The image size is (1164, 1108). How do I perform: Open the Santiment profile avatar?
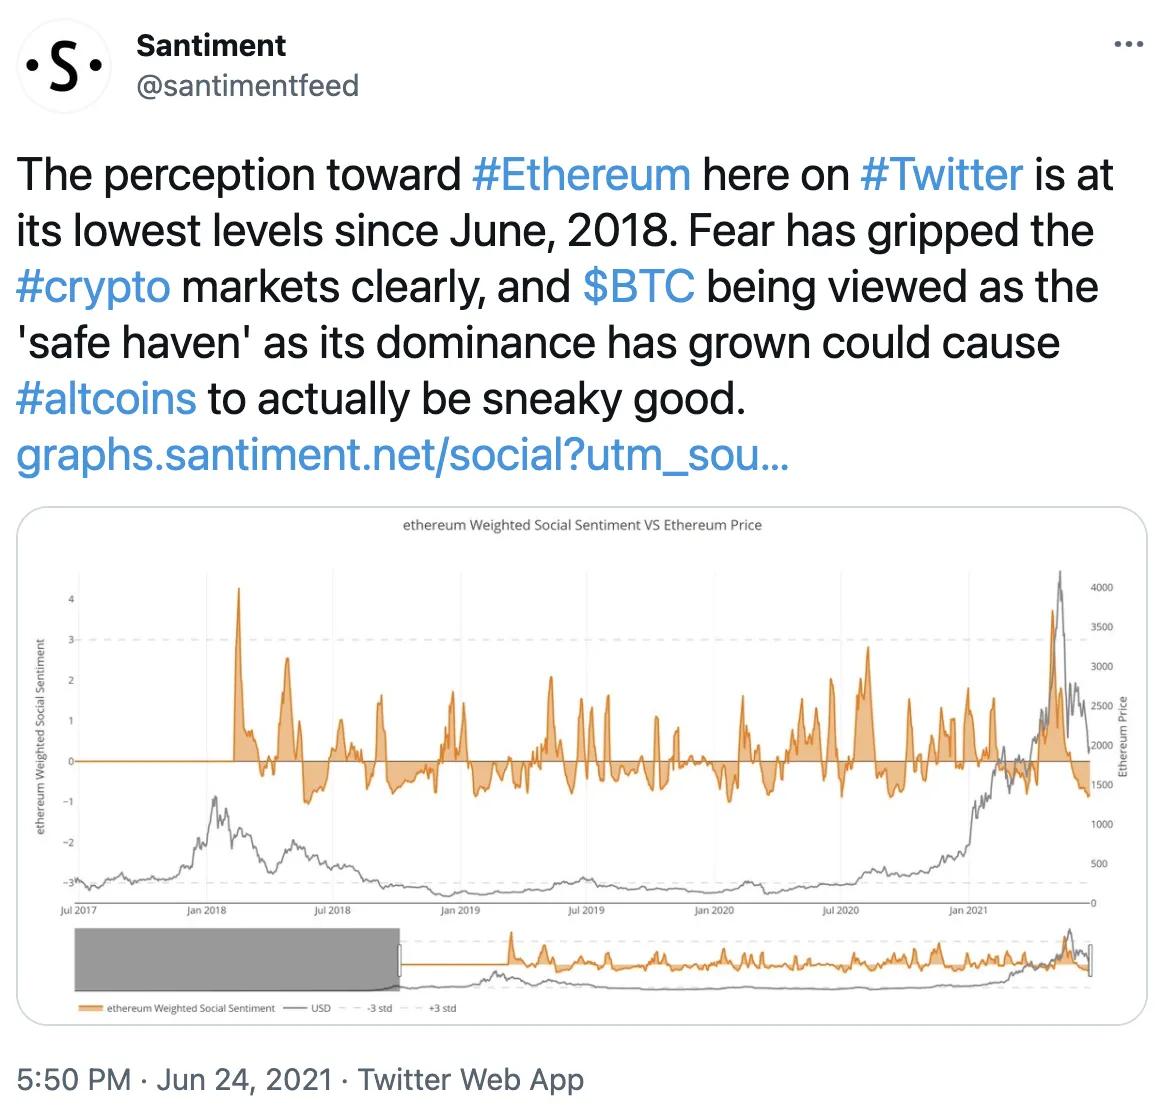point(65,68)
